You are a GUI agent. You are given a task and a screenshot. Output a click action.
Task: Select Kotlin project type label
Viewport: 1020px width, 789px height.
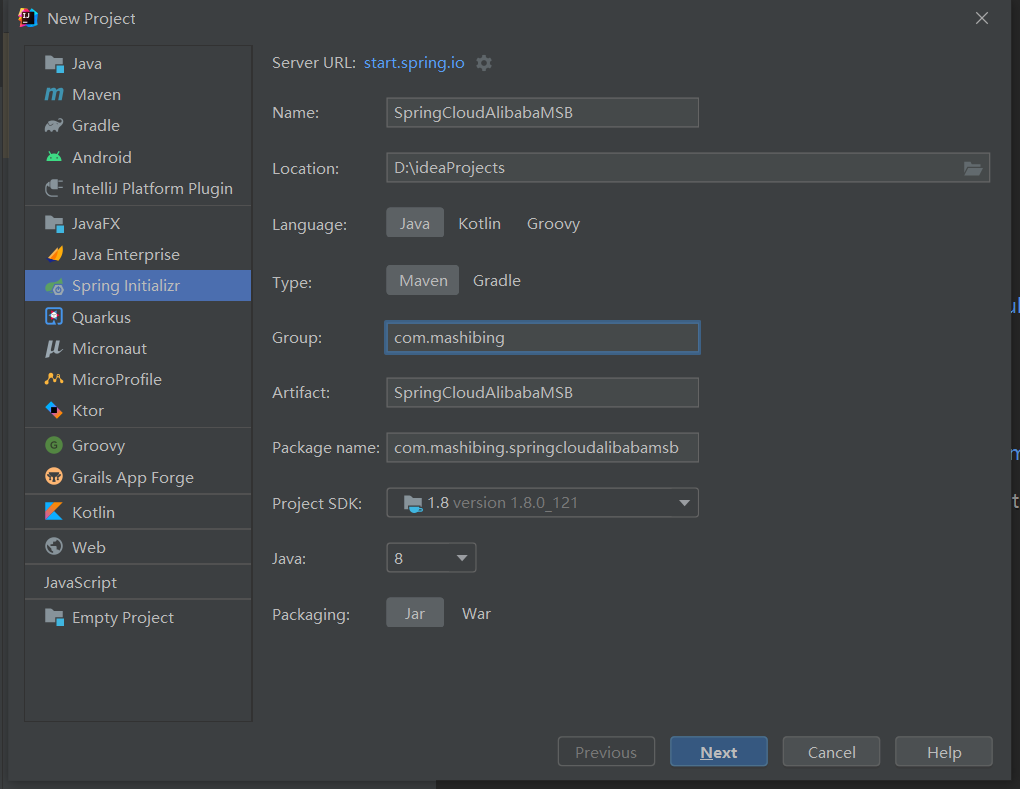click(93, 512)
